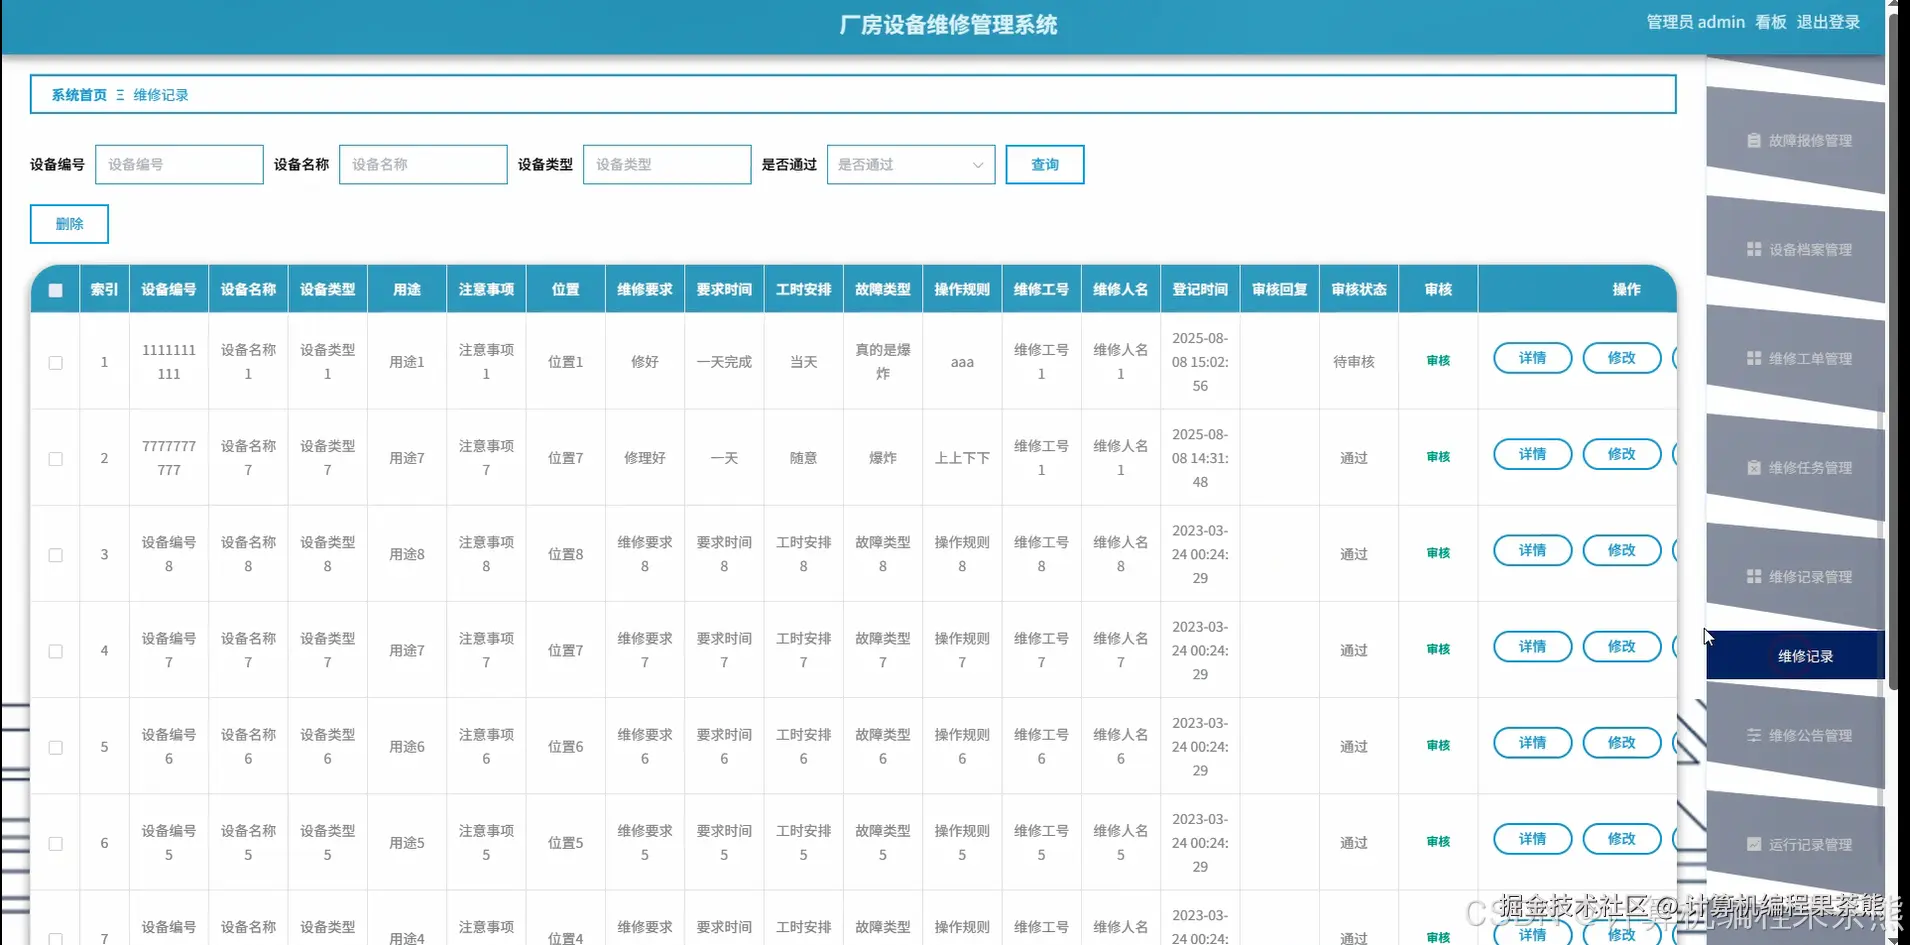Open 详情 for row 1

(1532, 358)
